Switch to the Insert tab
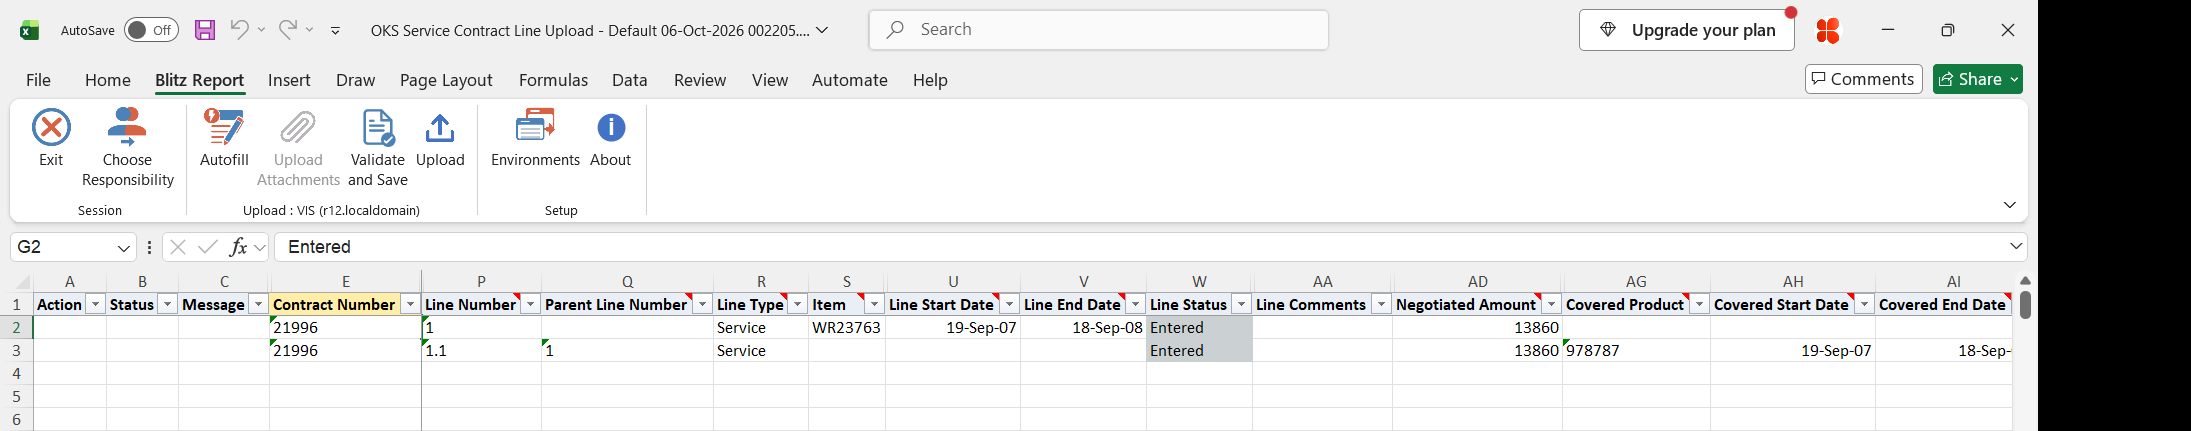 [289, 80]
